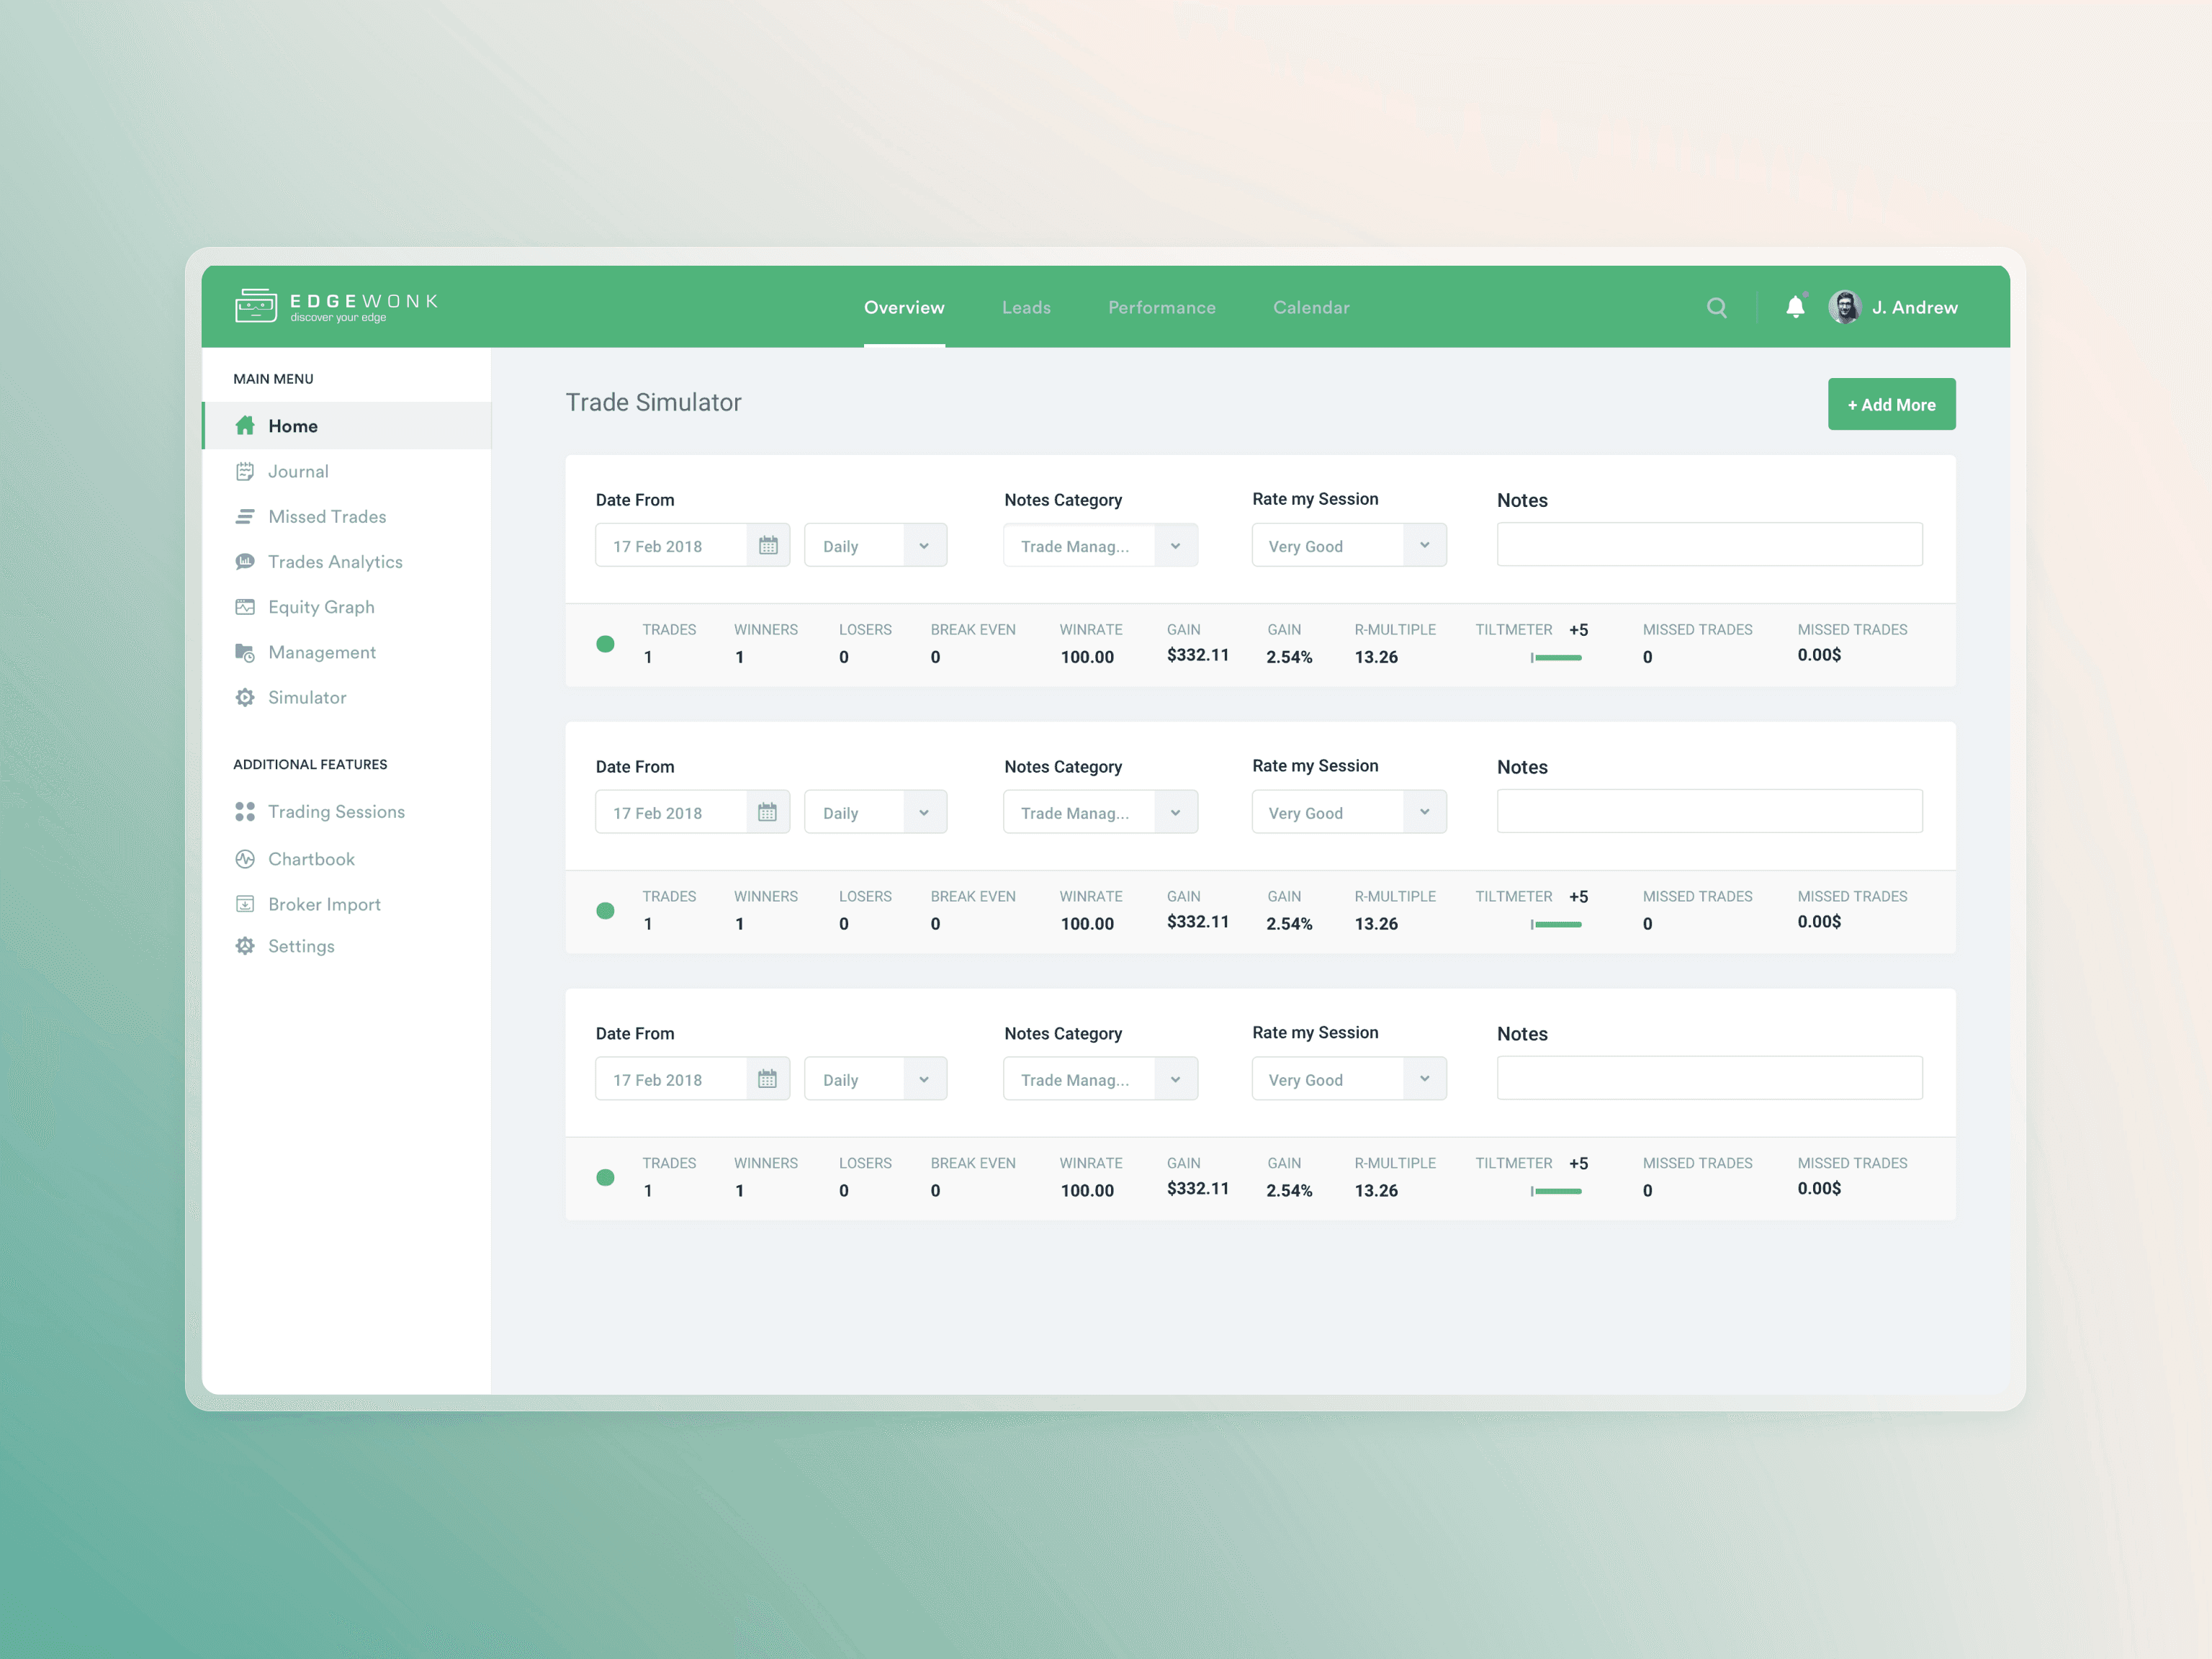The height and width of the screenshot is (1659, 2212).
Task: Toggle green status dot of second session row
Action: 605,911
